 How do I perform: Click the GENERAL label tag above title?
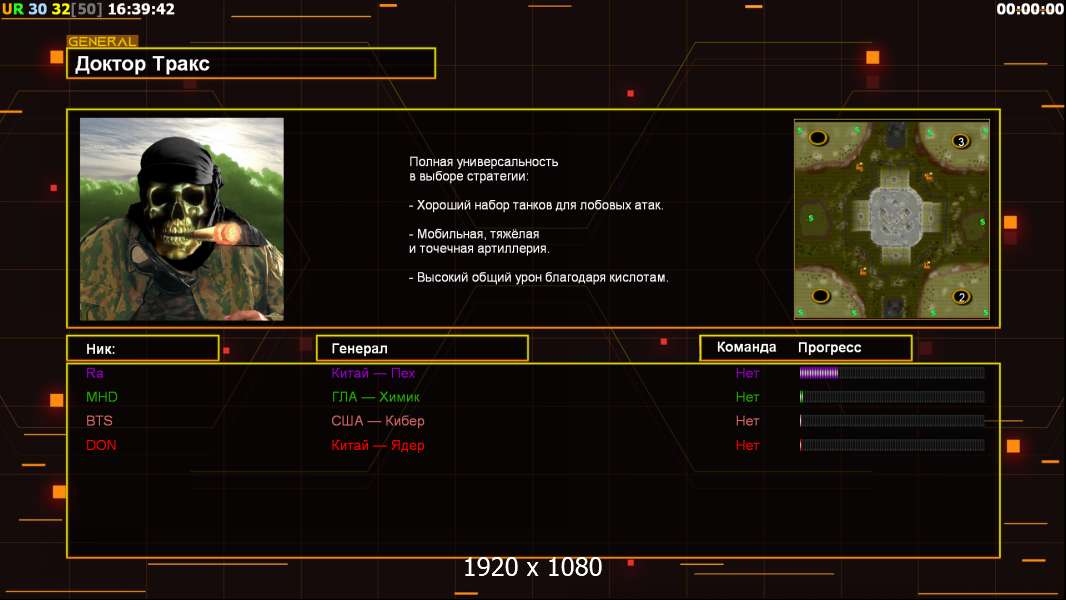coord(102,41)
